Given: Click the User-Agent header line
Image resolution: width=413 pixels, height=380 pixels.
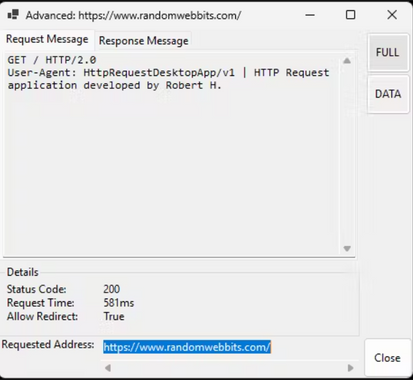Looking at the screenshot, I should click(168, 73).
